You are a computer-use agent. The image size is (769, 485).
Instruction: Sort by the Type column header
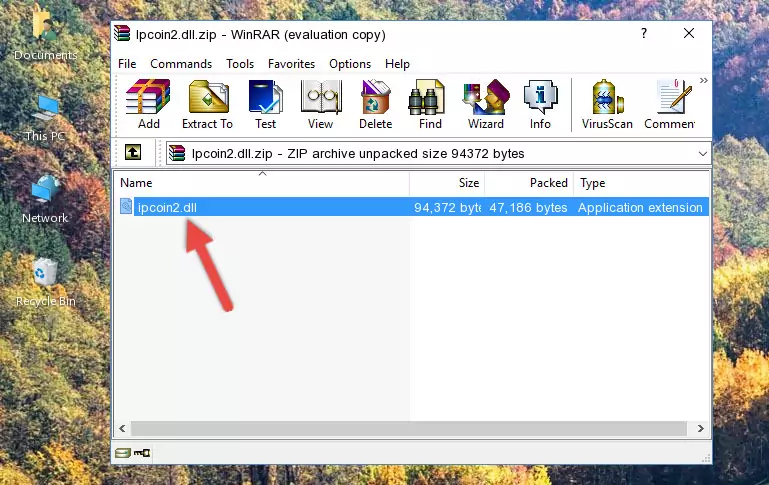click(x=641, y=183)
